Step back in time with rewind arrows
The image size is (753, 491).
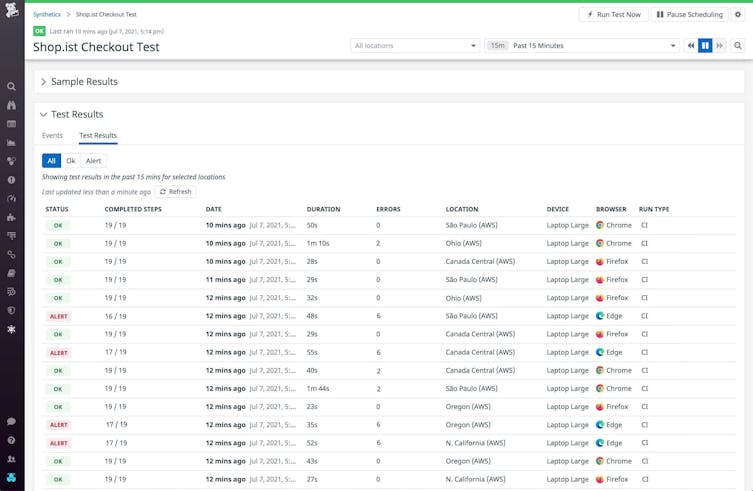coord(691,46)
